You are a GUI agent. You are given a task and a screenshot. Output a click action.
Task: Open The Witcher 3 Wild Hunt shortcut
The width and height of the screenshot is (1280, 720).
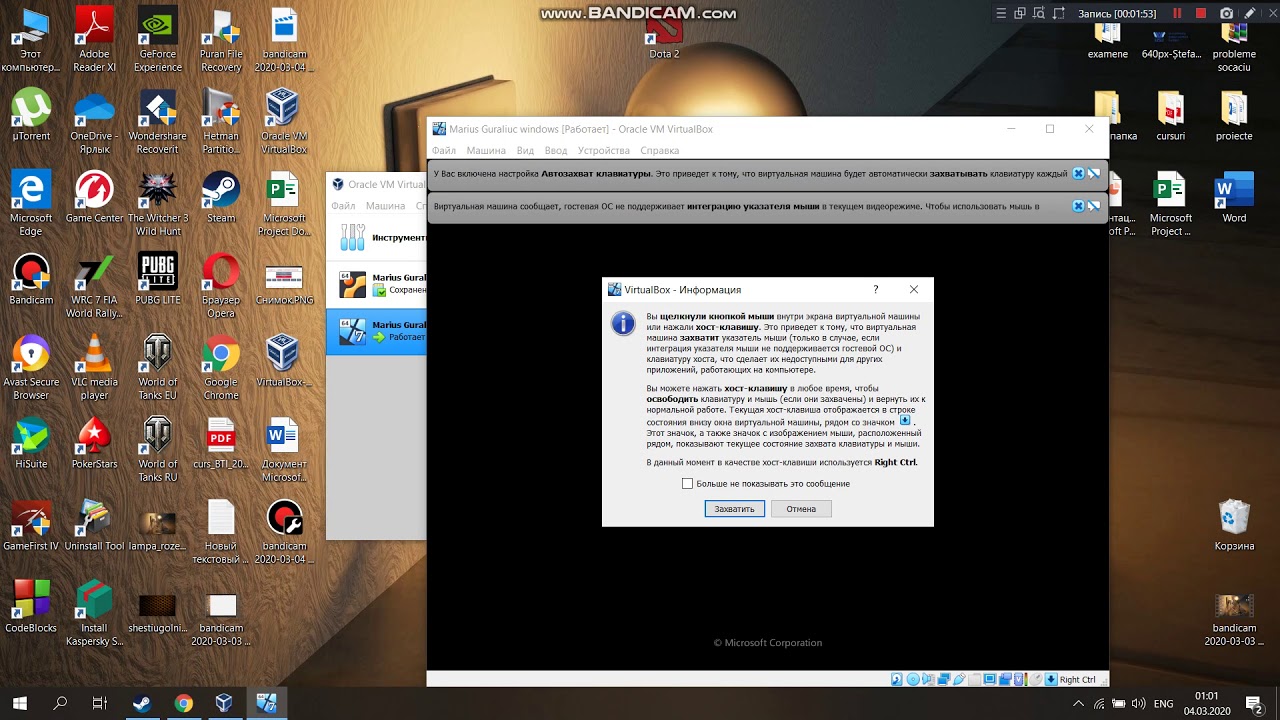[x=158, y=204]
